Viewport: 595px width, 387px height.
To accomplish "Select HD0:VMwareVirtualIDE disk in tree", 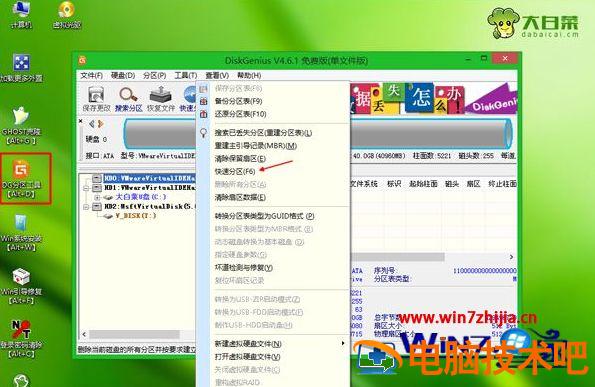I will click(150, 178).
